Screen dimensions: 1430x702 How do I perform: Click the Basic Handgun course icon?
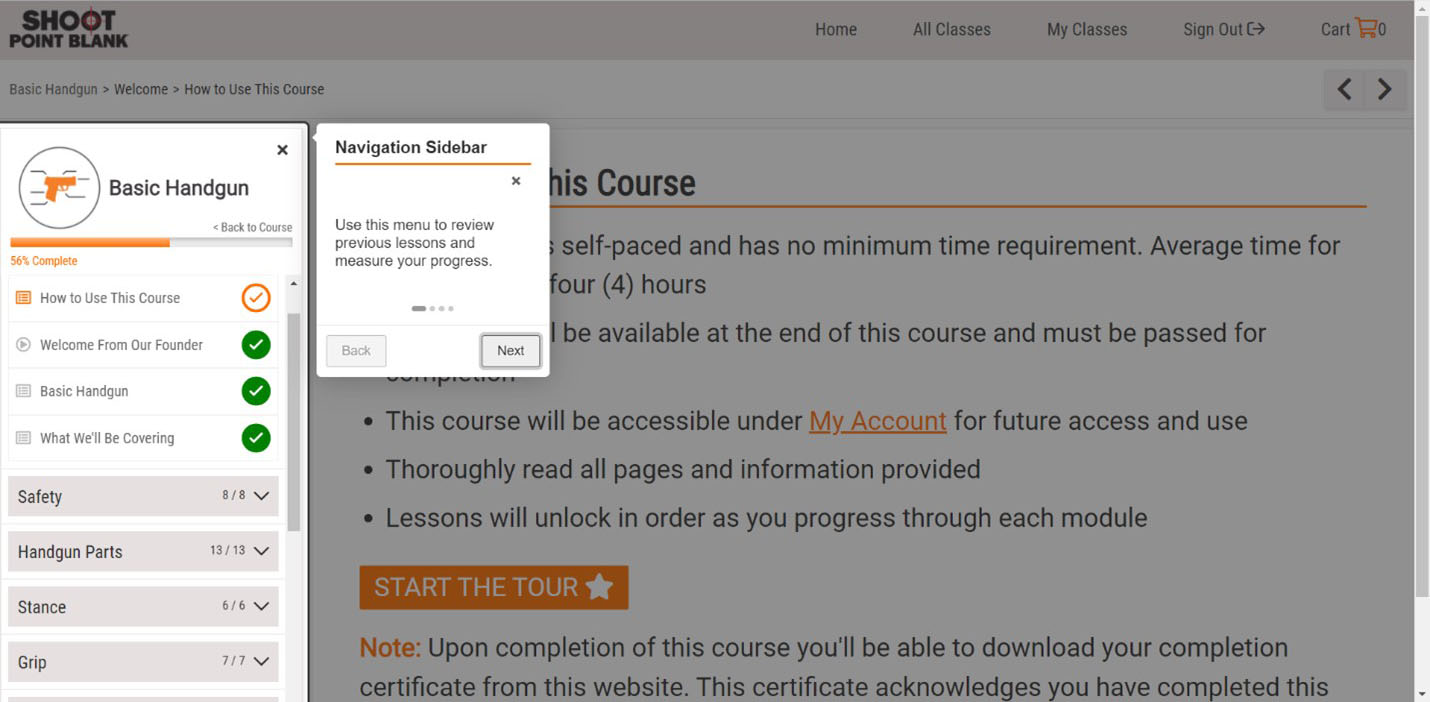click(x=59, y=188)
